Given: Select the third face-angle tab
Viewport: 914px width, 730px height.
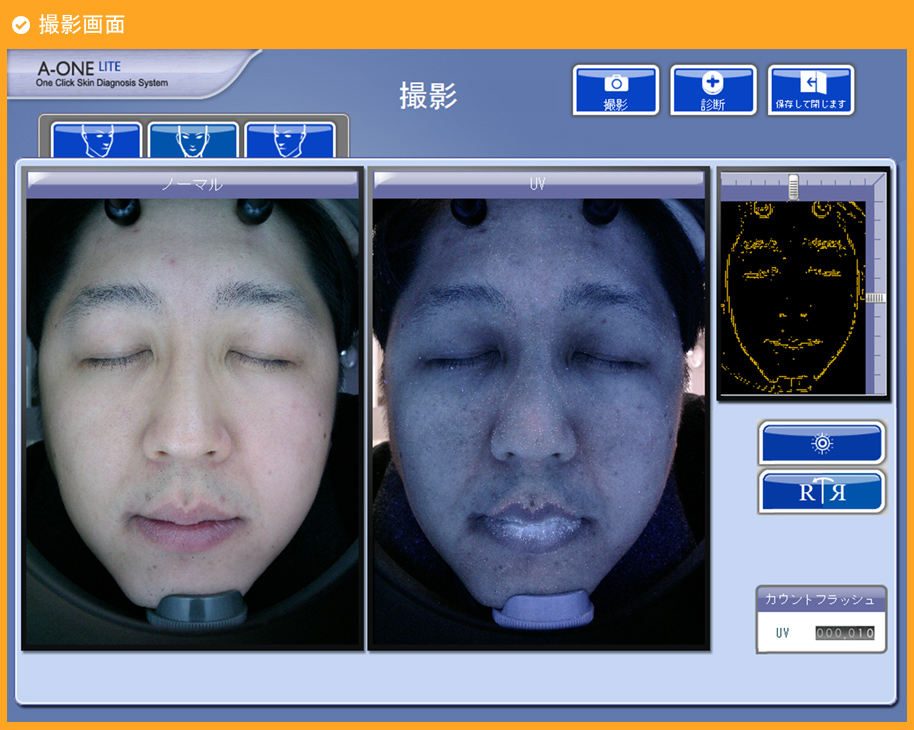Looking at the screenshot, I should coord(290,140).
